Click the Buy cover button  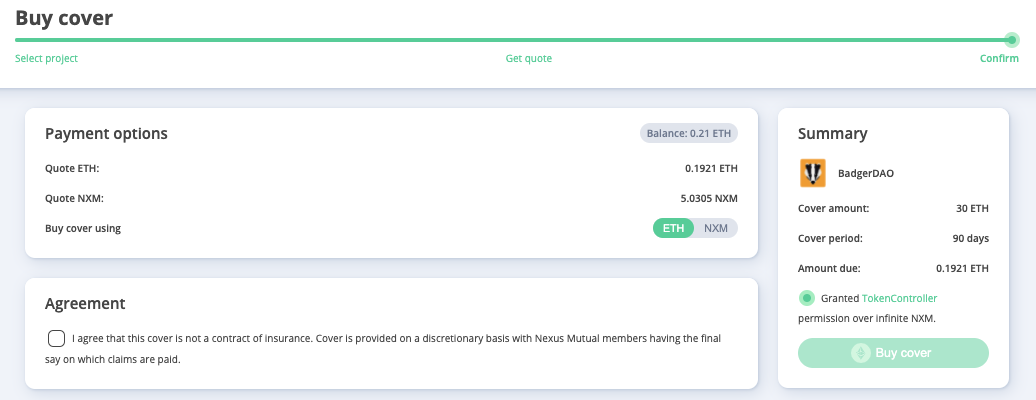tap(893, 353)
